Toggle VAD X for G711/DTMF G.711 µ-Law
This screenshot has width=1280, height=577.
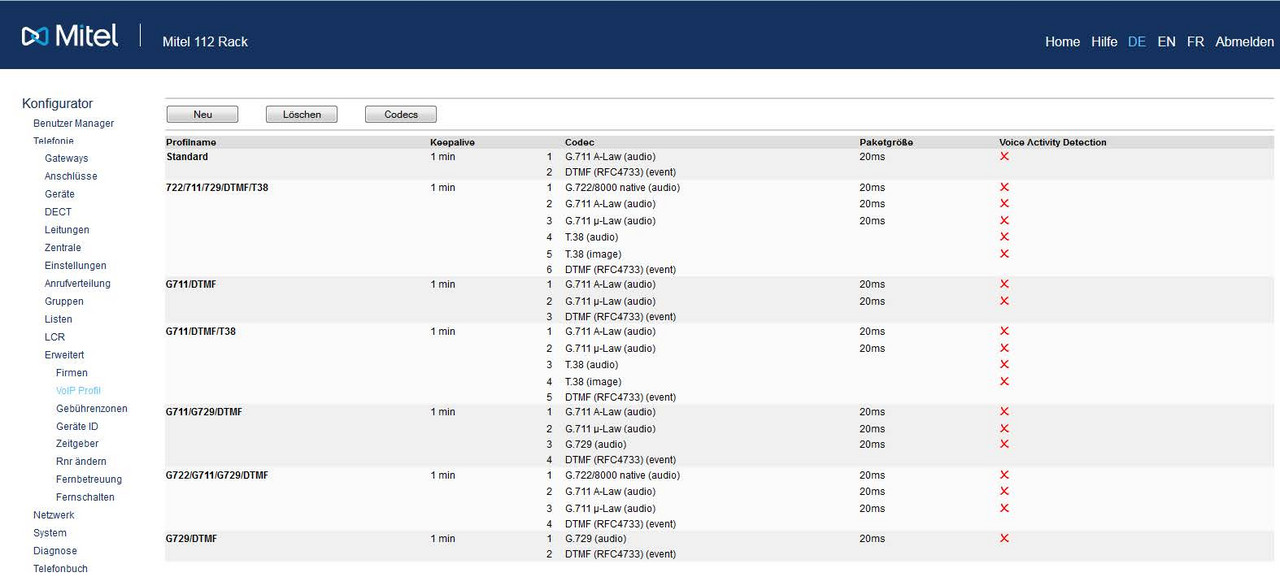pyautogui.click(x=1004, y=301)
